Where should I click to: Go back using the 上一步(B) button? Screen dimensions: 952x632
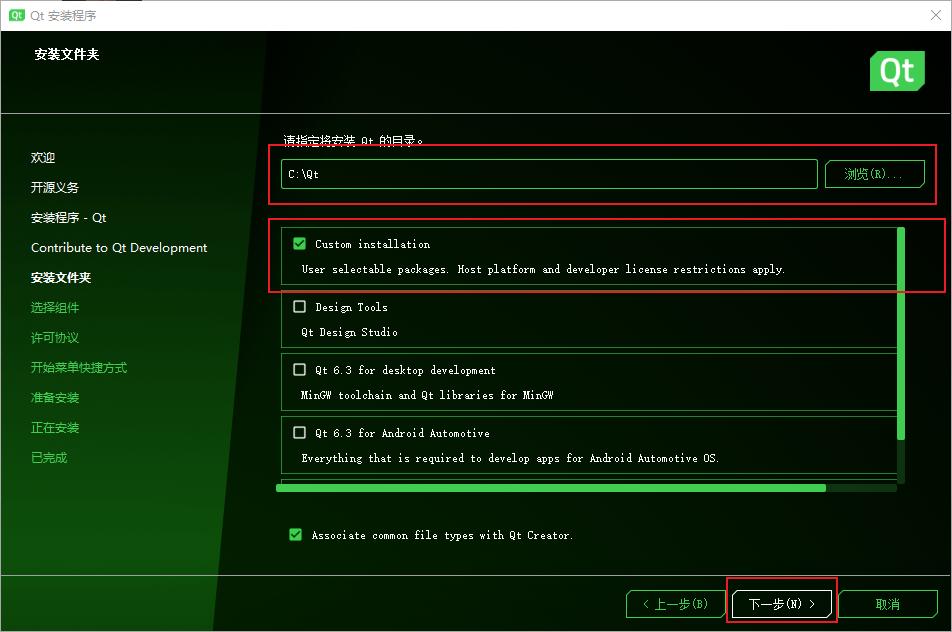click(x=676, y=603)
